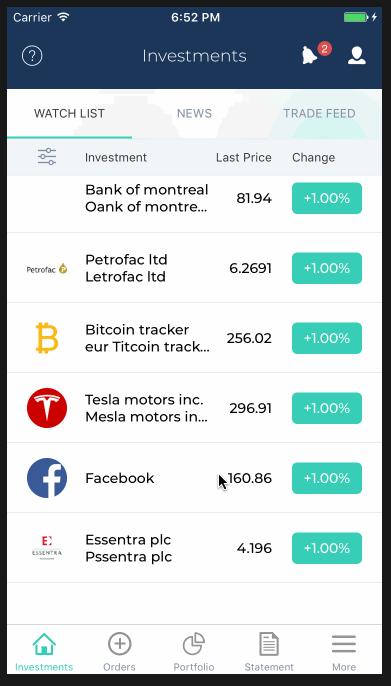The width and height of the screenshot is (391, 686).
Task: Open the More hamburger menu
Action: [x=344, y=651]
